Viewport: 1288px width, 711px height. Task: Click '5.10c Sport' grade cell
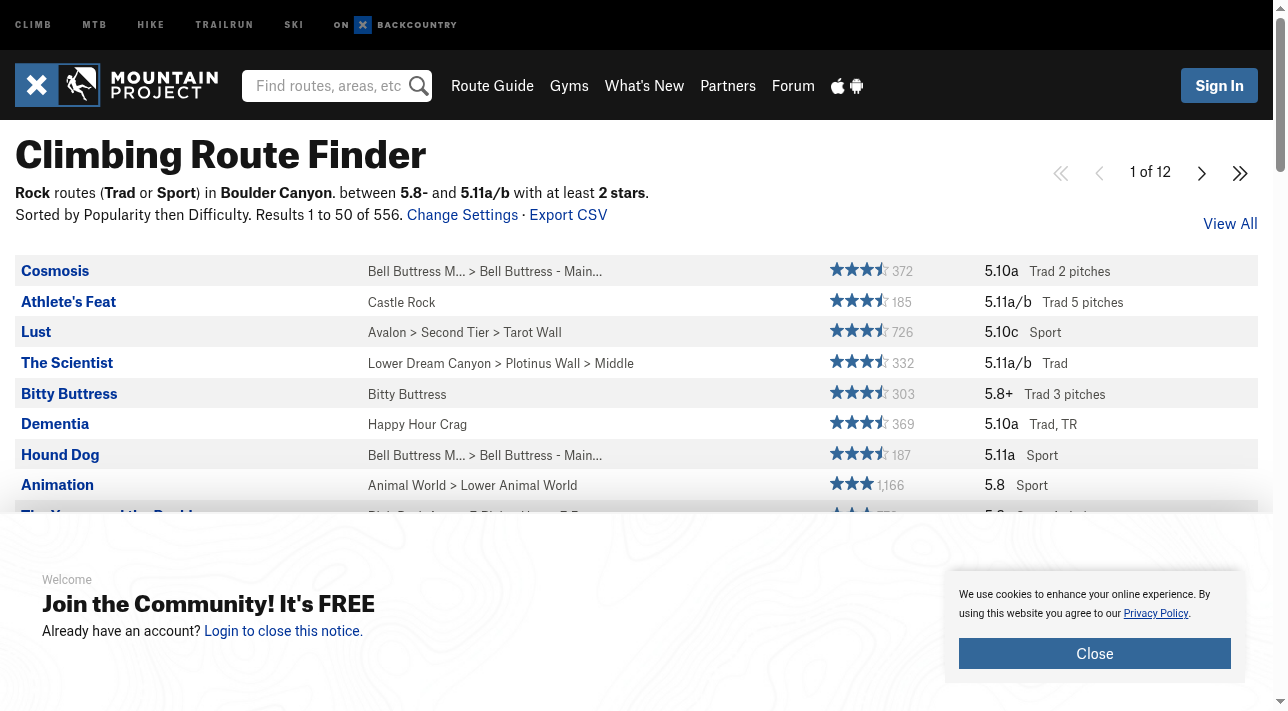(1023, 332)
